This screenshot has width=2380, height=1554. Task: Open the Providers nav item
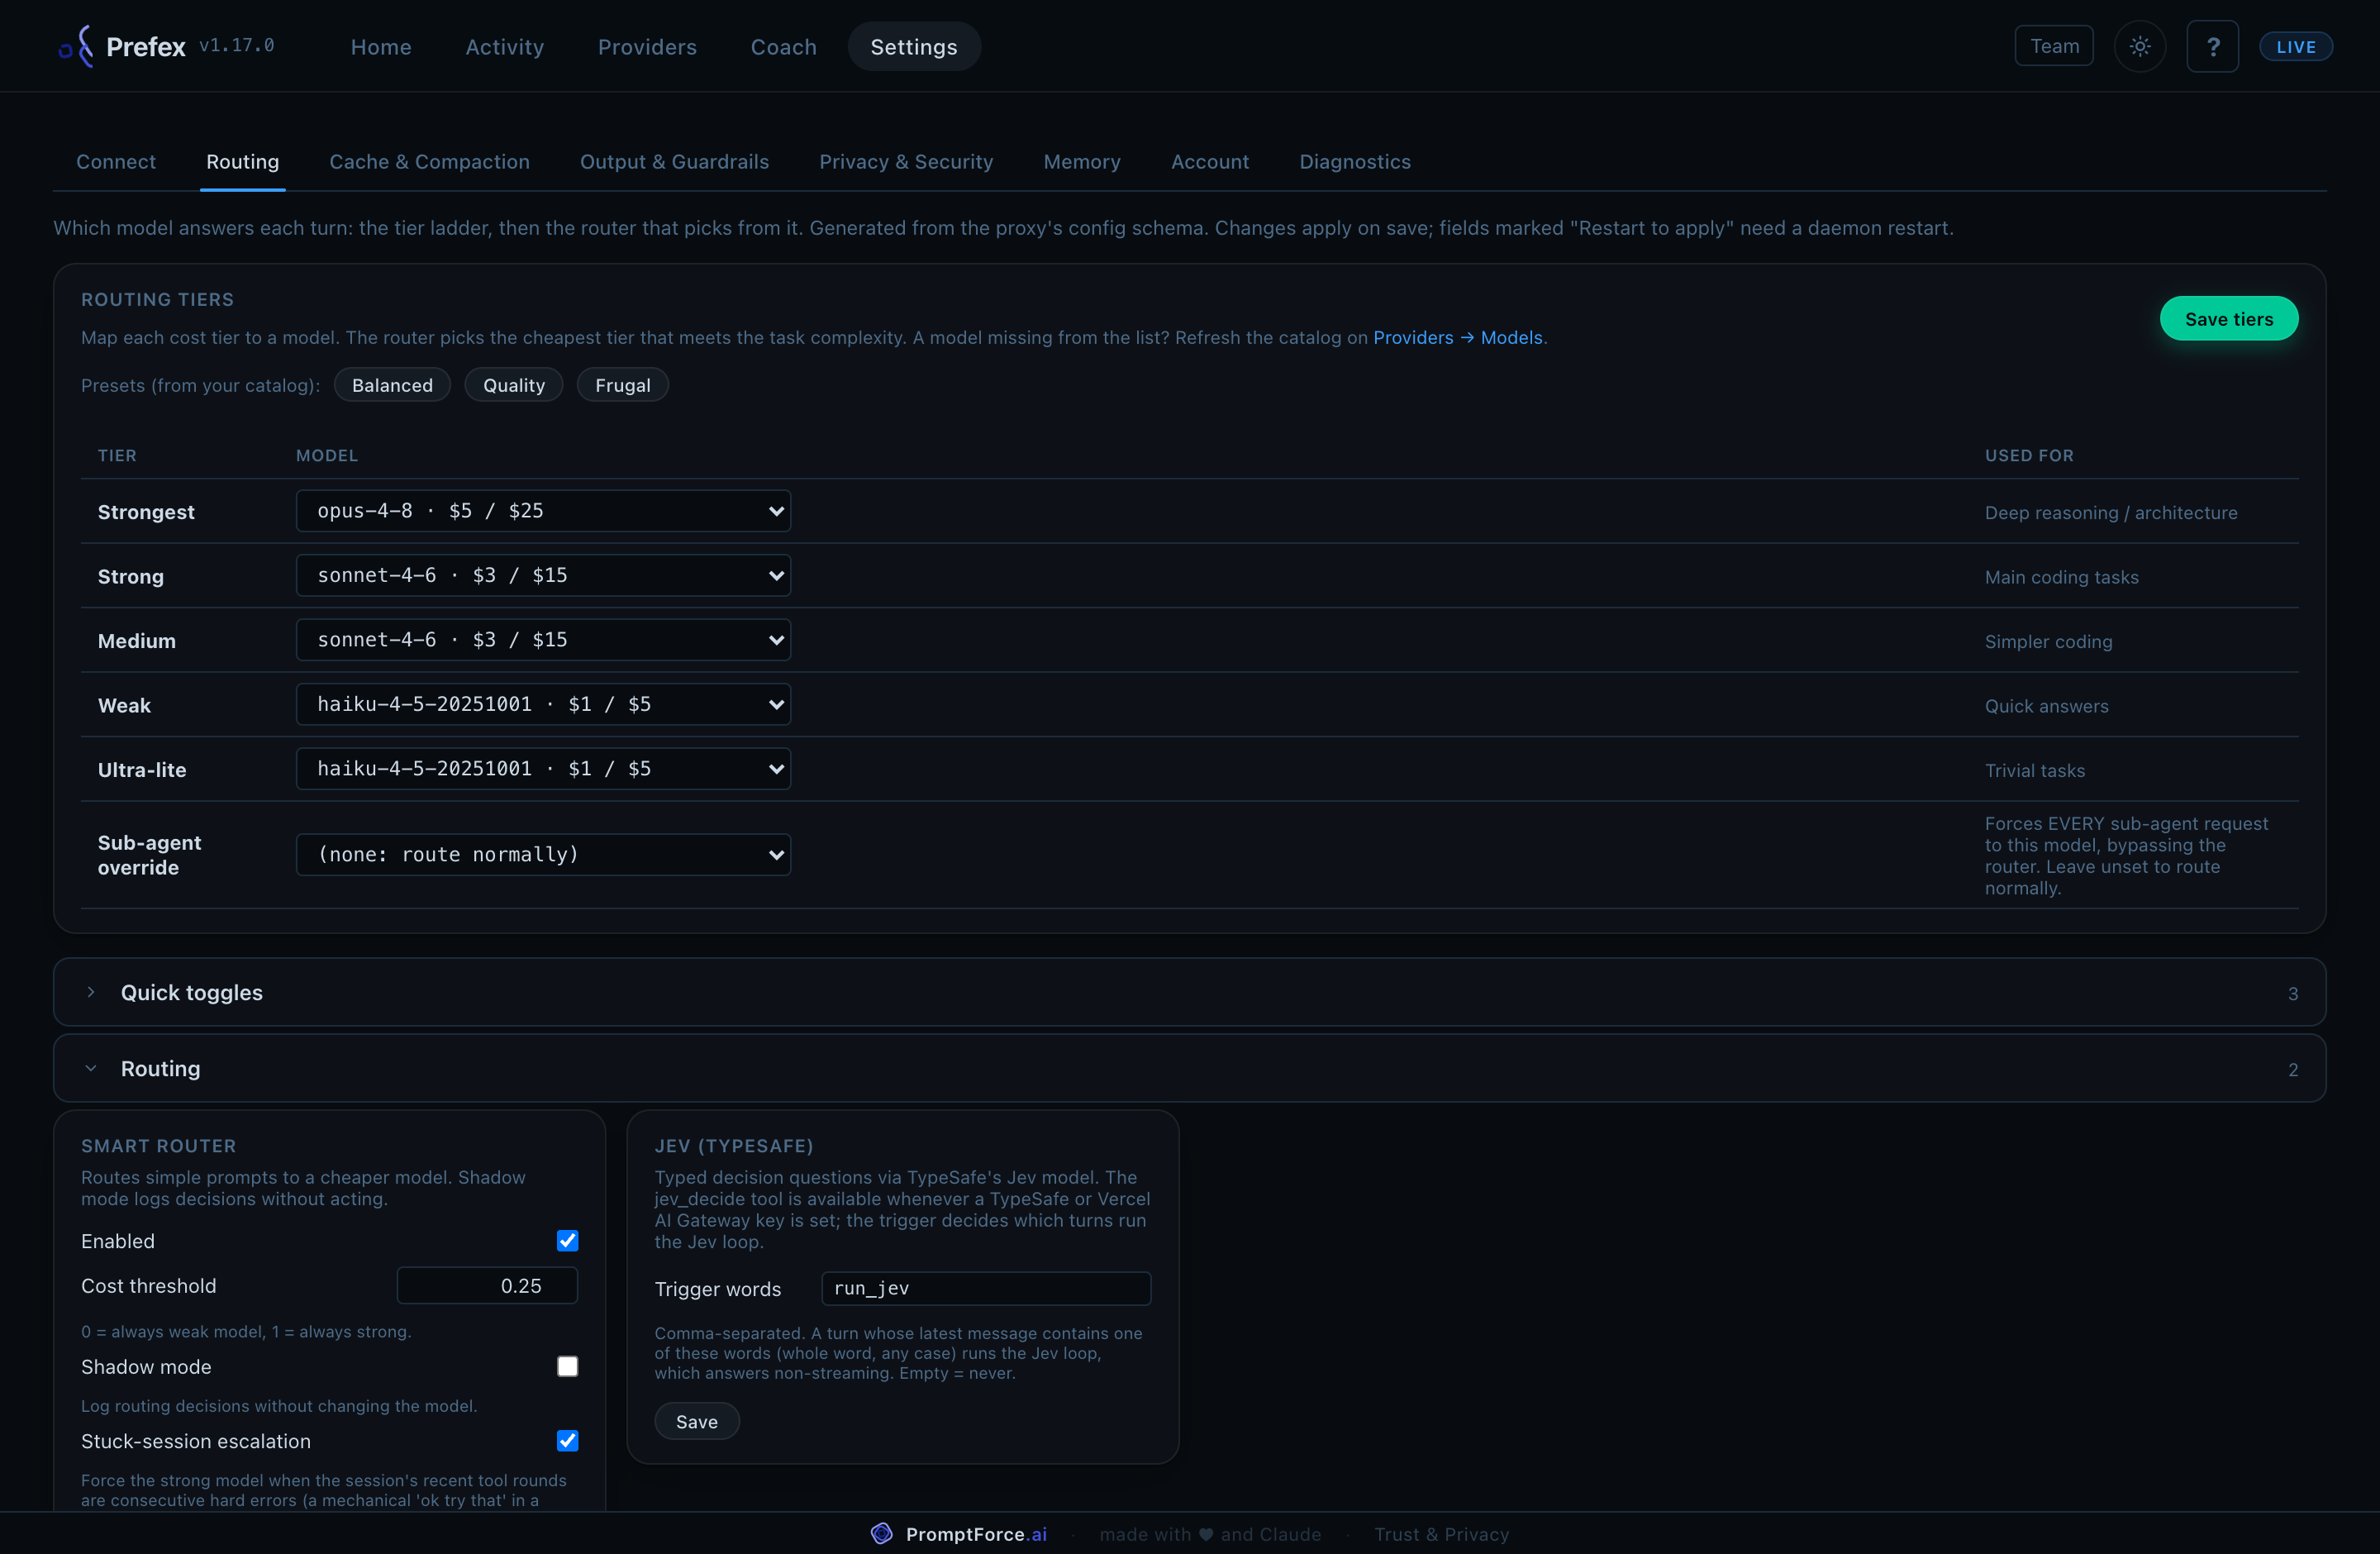pos(647,46)
